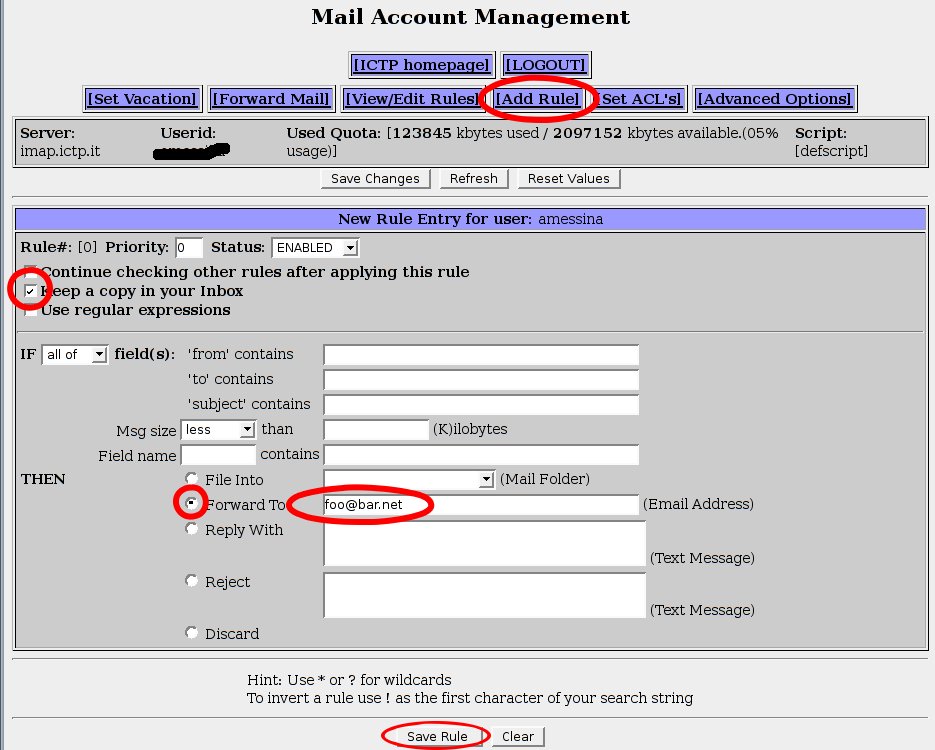Go to the Forward Mail page
The image size is (935, 750).
coord(271,98)
